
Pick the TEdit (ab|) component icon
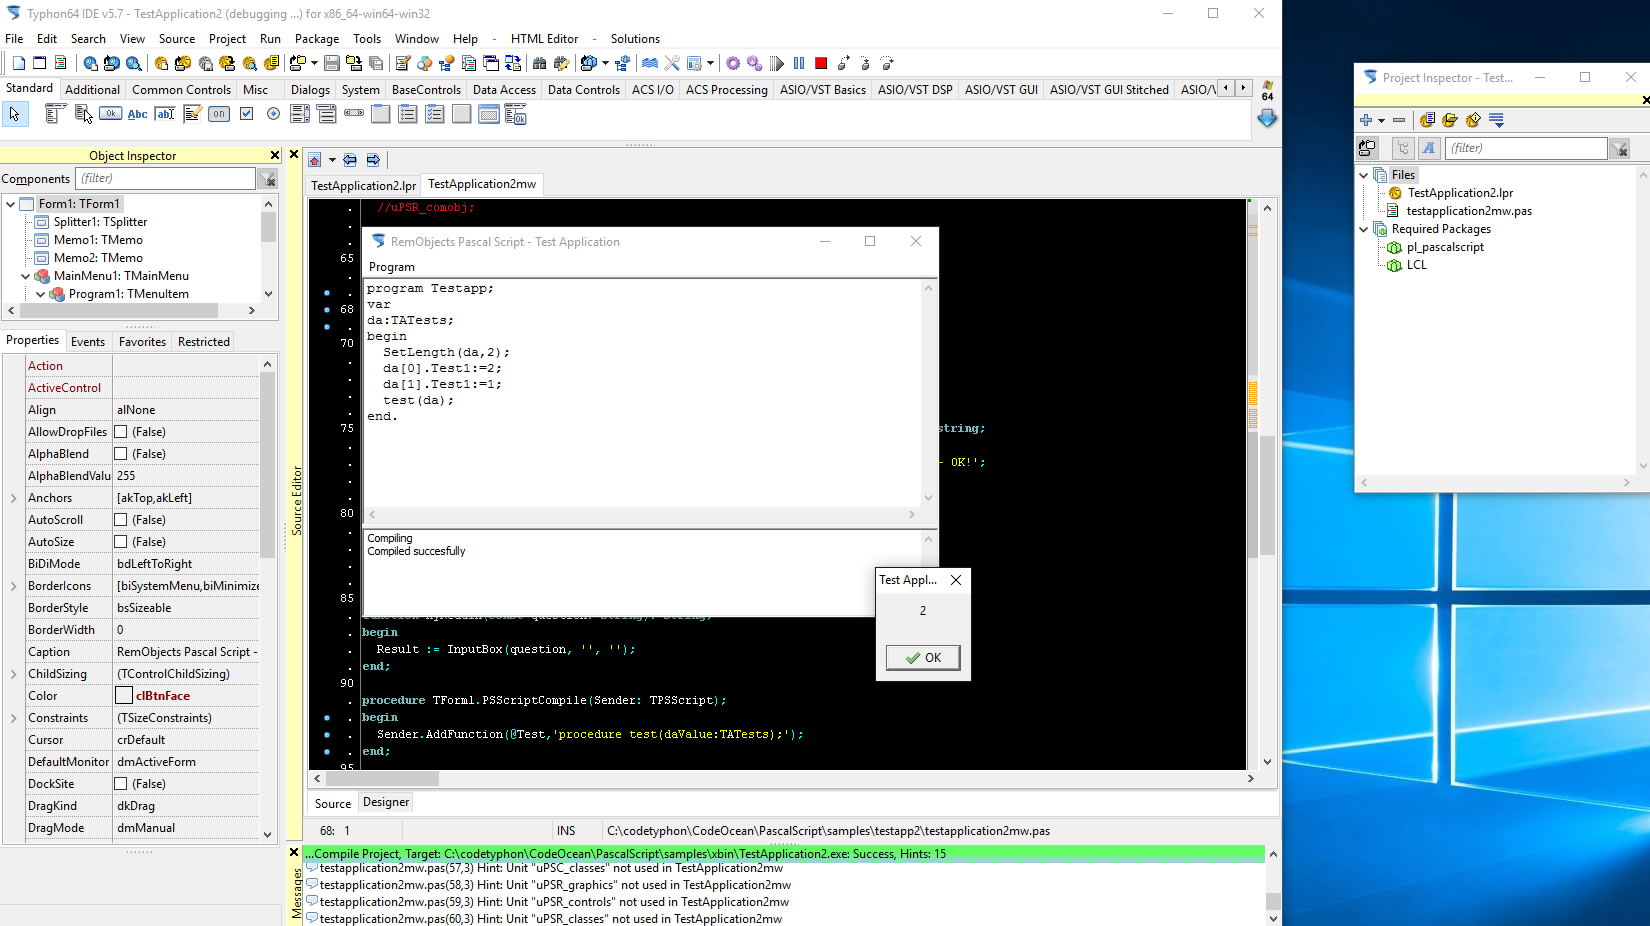tap(165, 114)
